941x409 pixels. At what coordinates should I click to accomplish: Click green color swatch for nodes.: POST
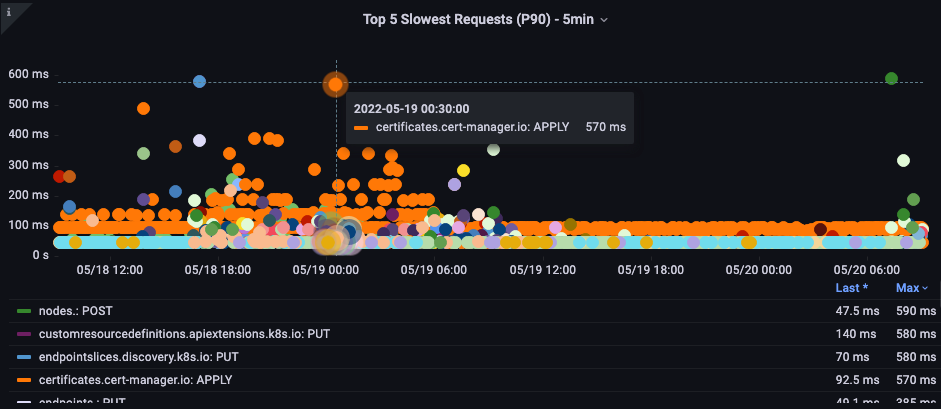click(x=24, y=311)
